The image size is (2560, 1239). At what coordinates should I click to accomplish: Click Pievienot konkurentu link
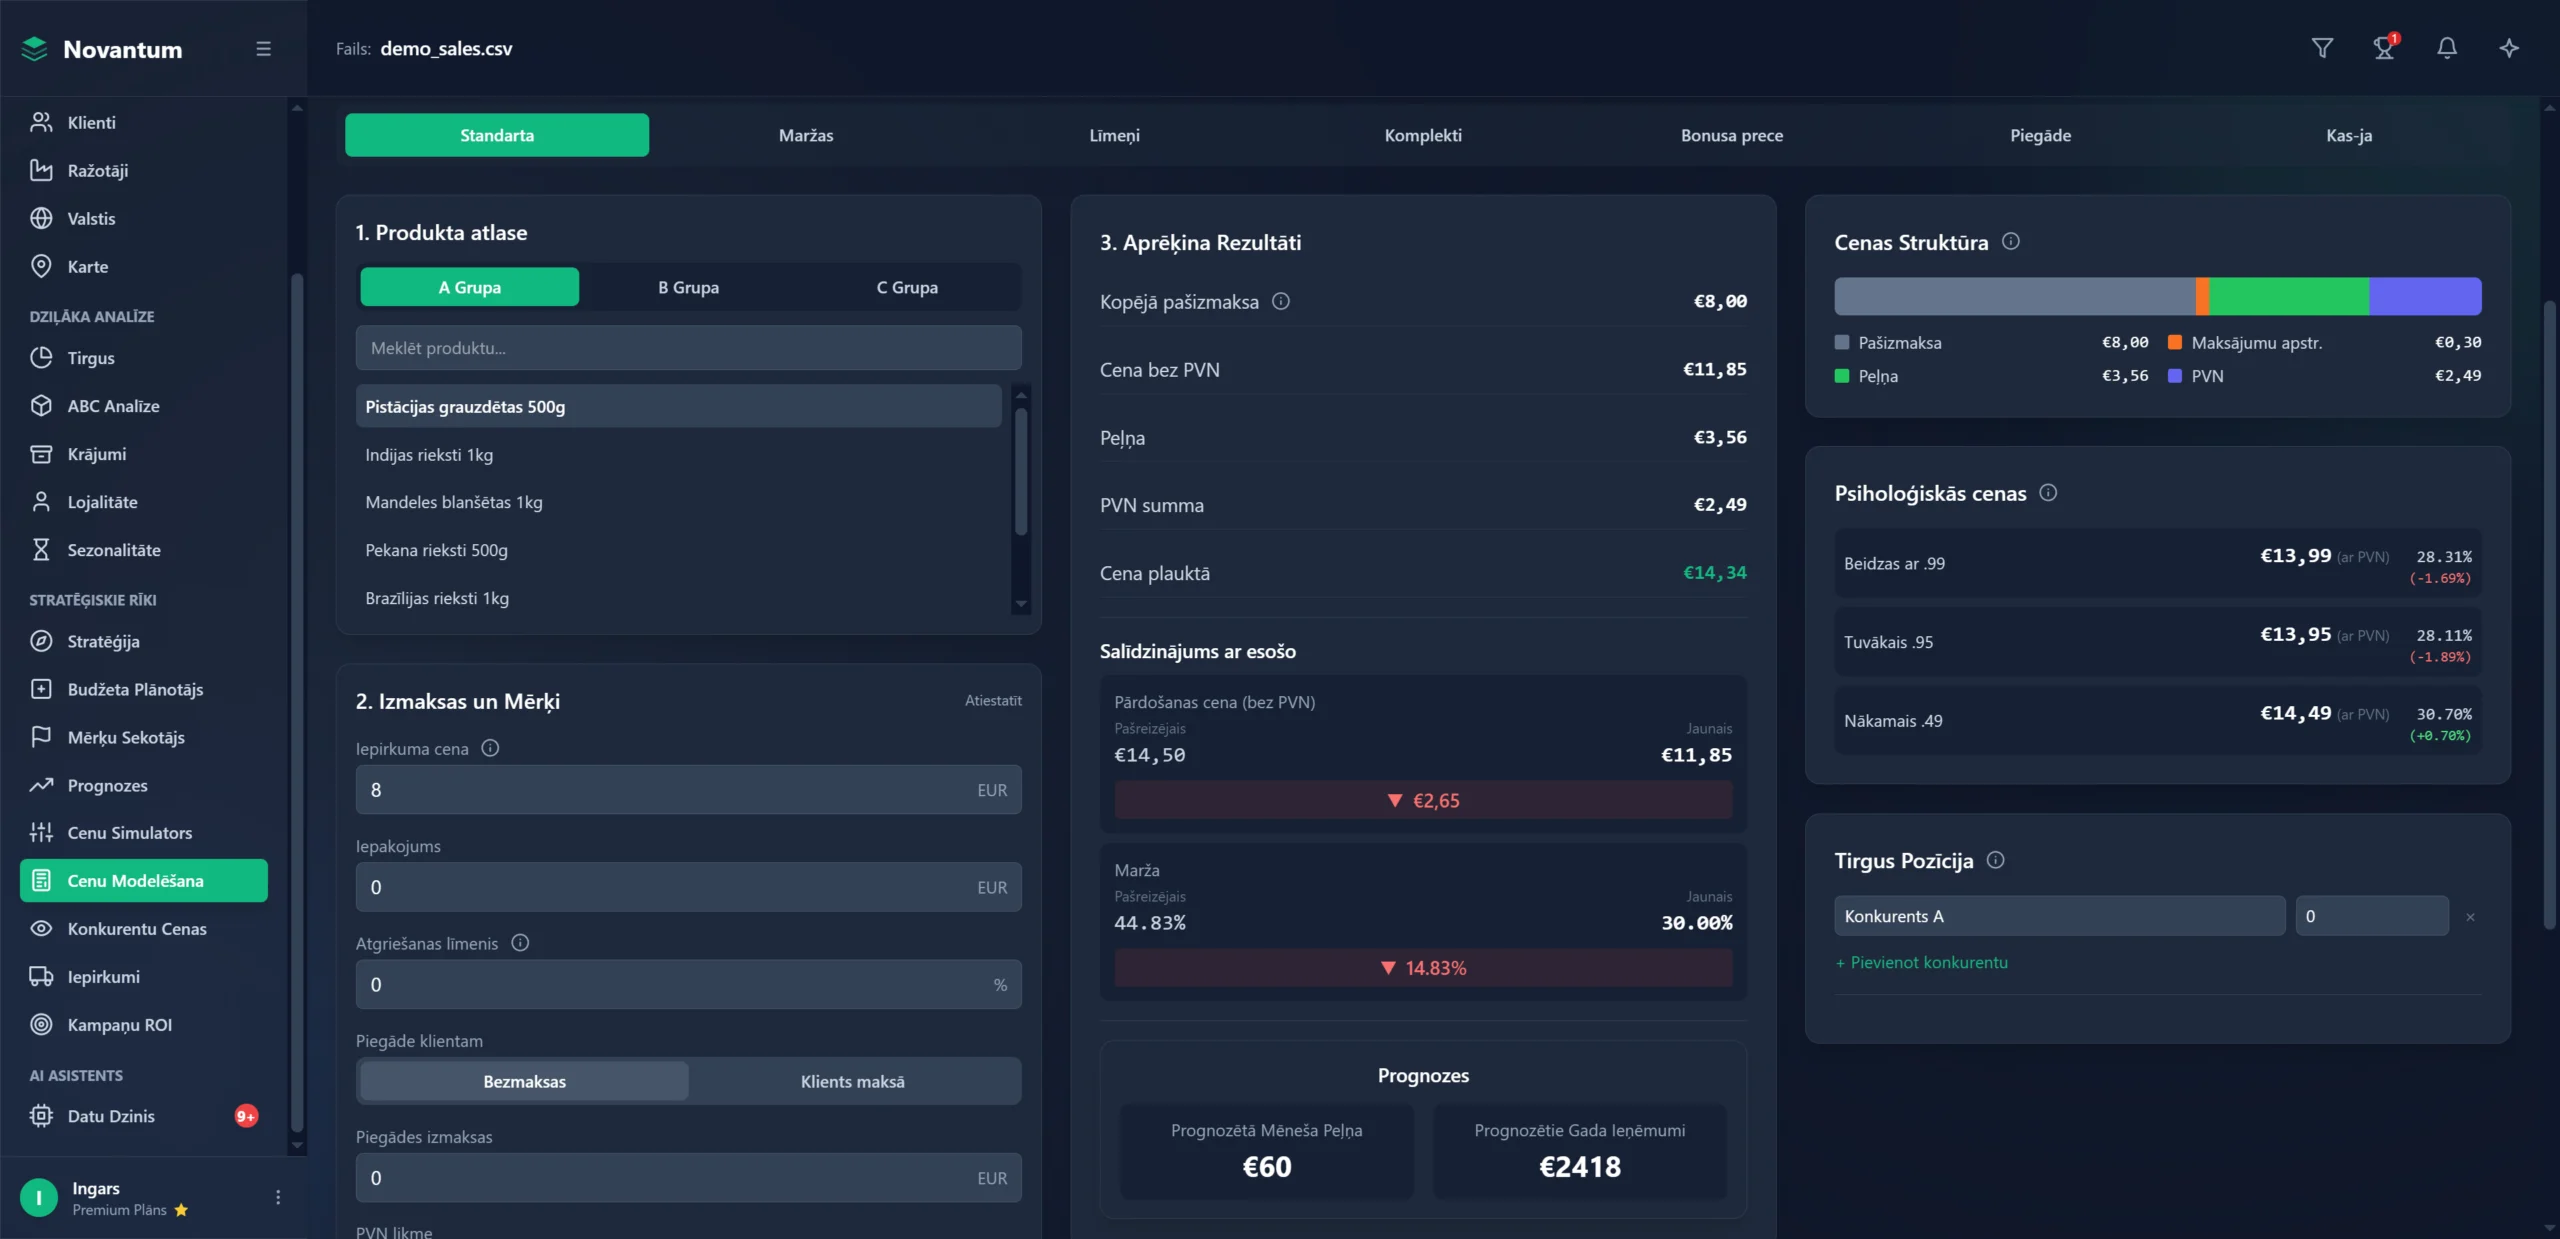pos(1921,962)
